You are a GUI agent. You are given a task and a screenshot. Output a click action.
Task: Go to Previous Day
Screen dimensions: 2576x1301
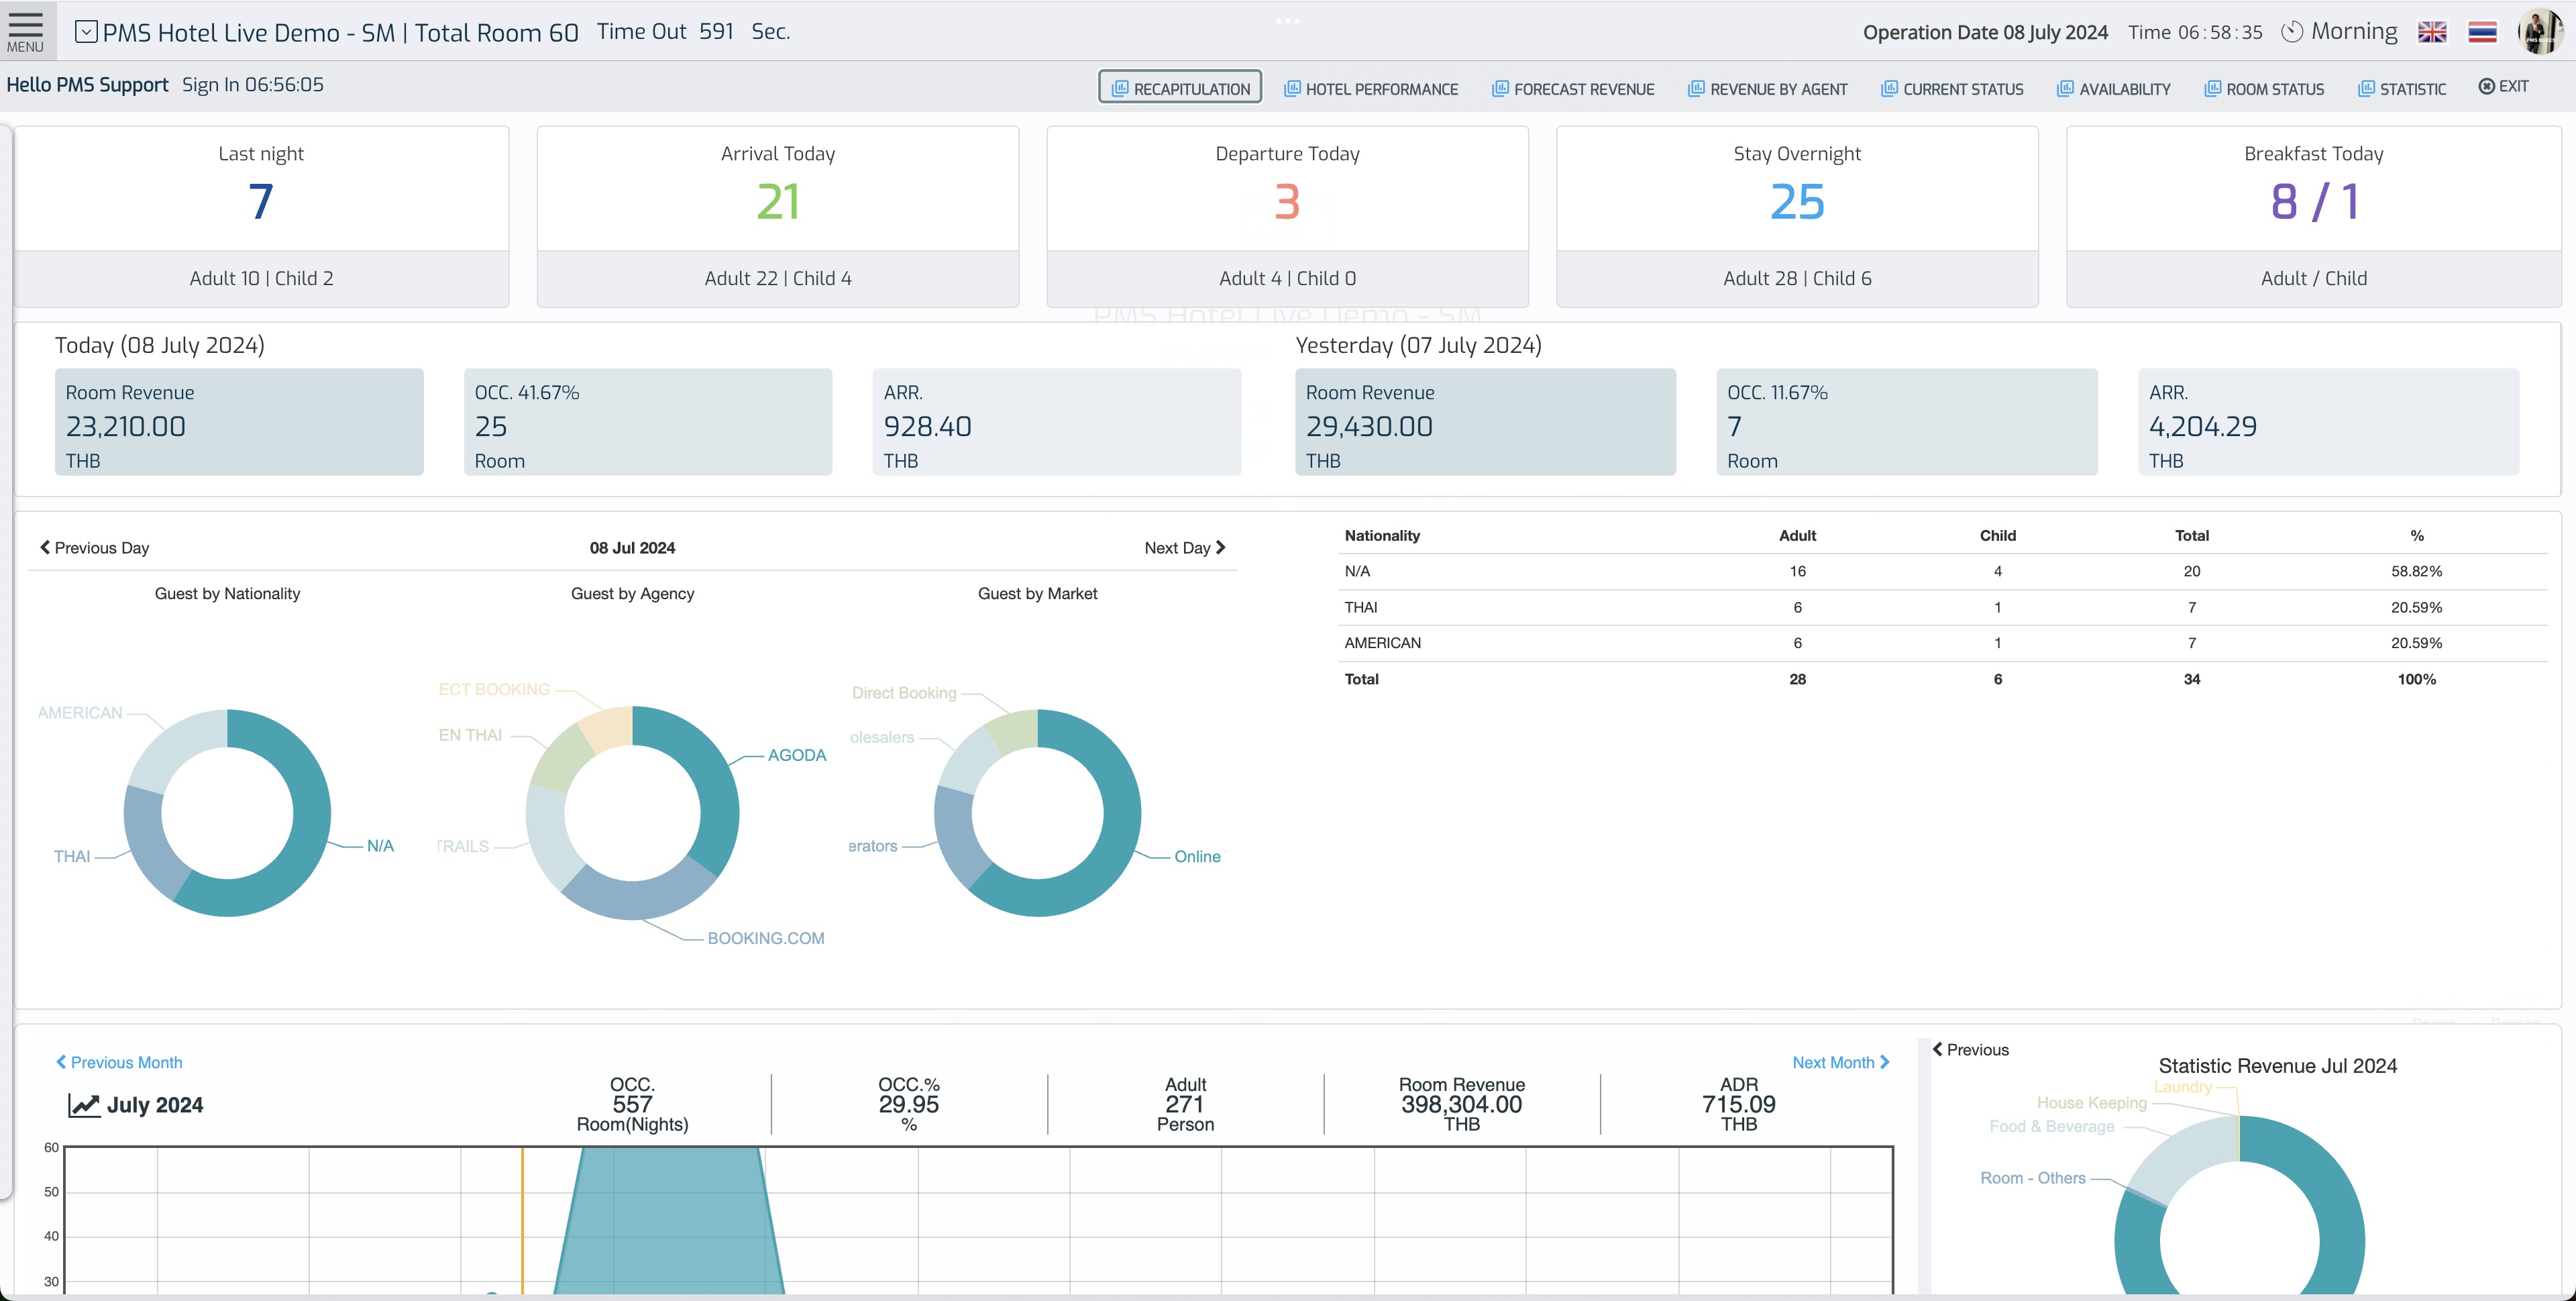(x=94, y=548)
